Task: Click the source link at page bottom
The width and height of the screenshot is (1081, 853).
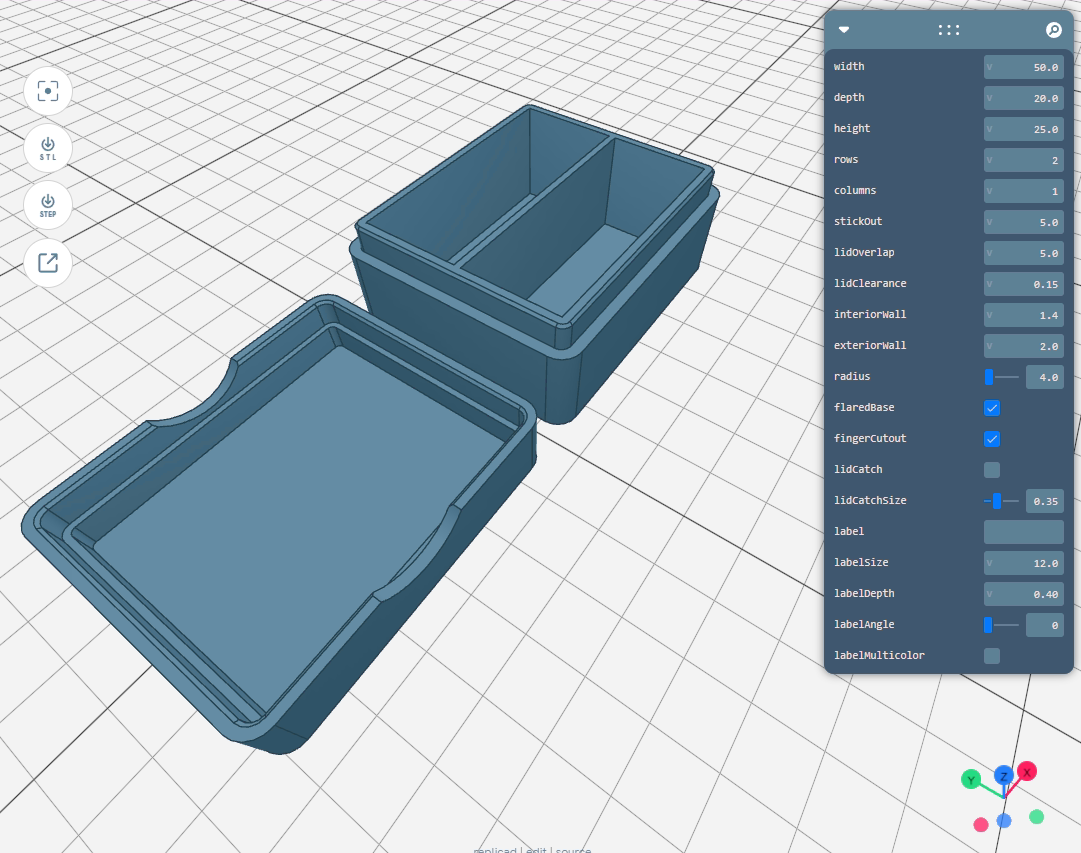Action: coord(574,849)
